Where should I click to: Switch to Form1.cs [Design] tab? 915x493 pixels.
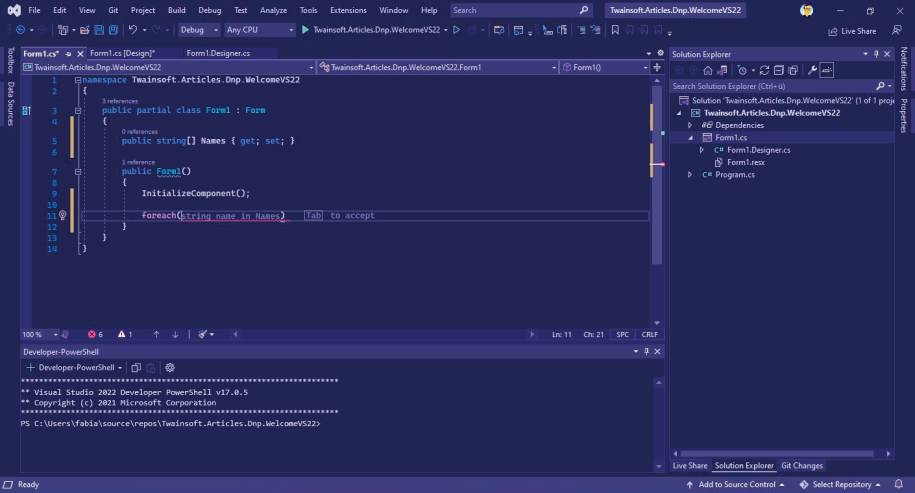[122, 53]
